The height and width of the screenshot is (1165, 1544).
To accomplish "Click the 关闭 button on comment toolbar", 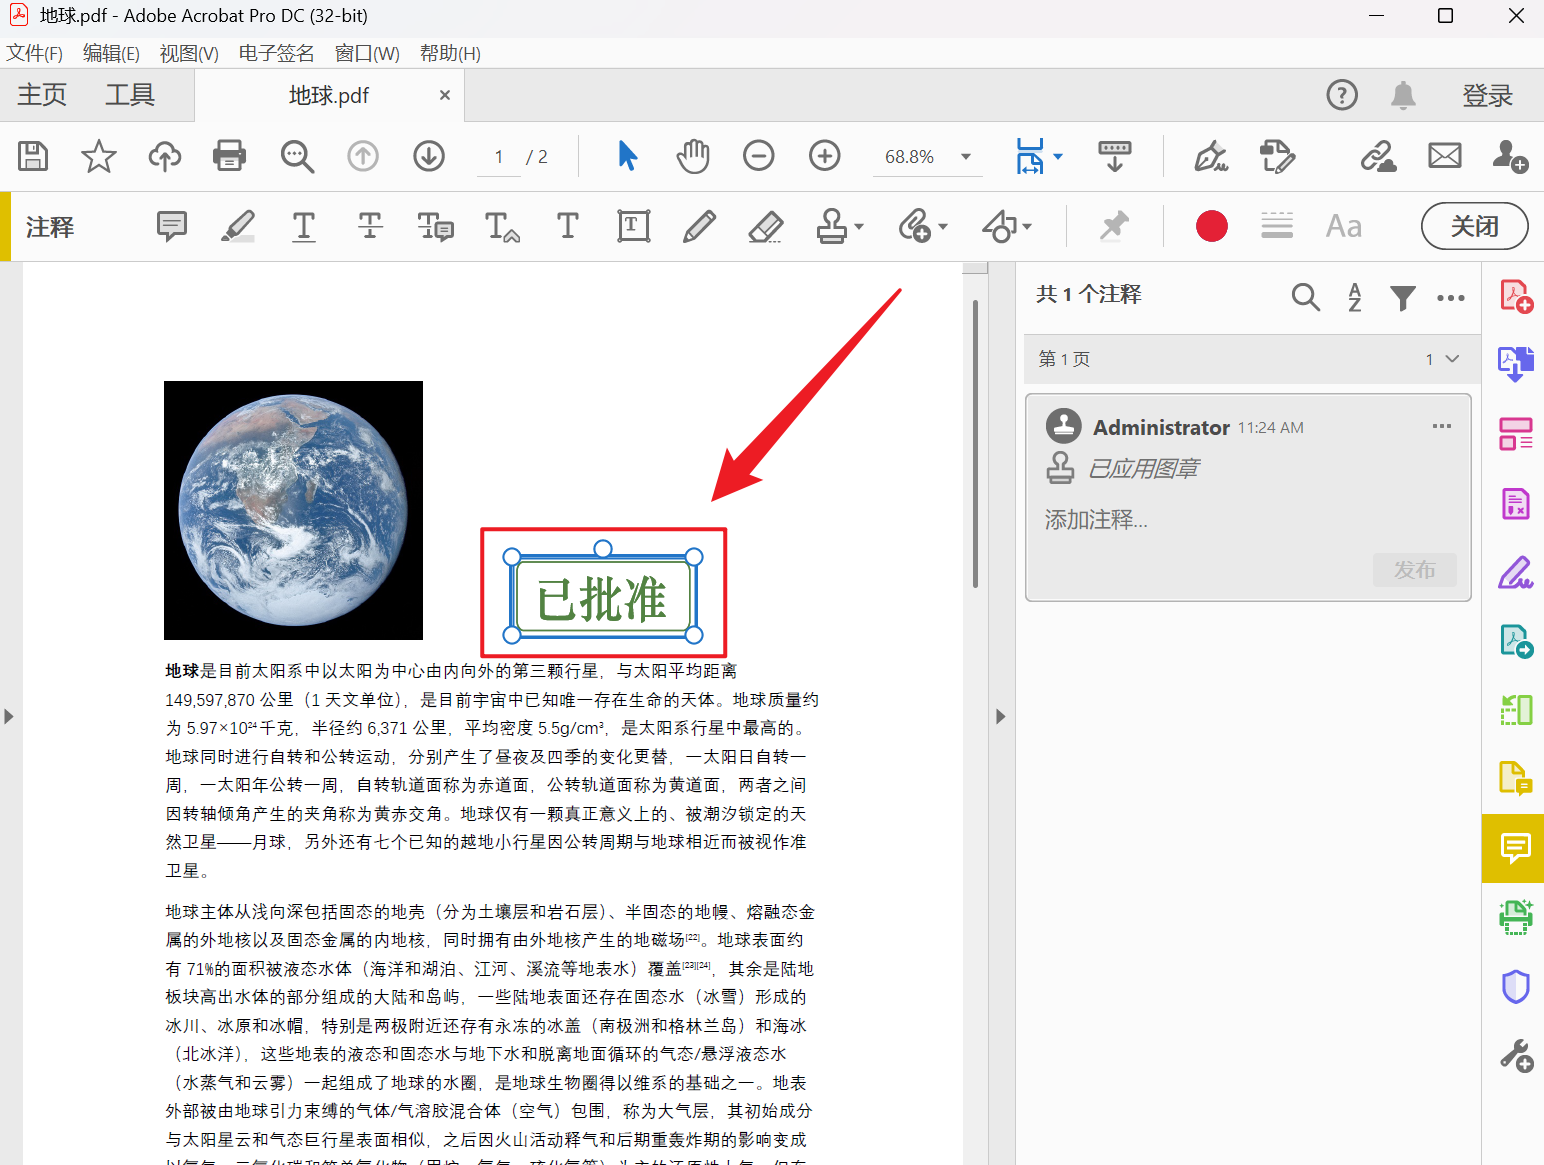I will (1474, 226).
